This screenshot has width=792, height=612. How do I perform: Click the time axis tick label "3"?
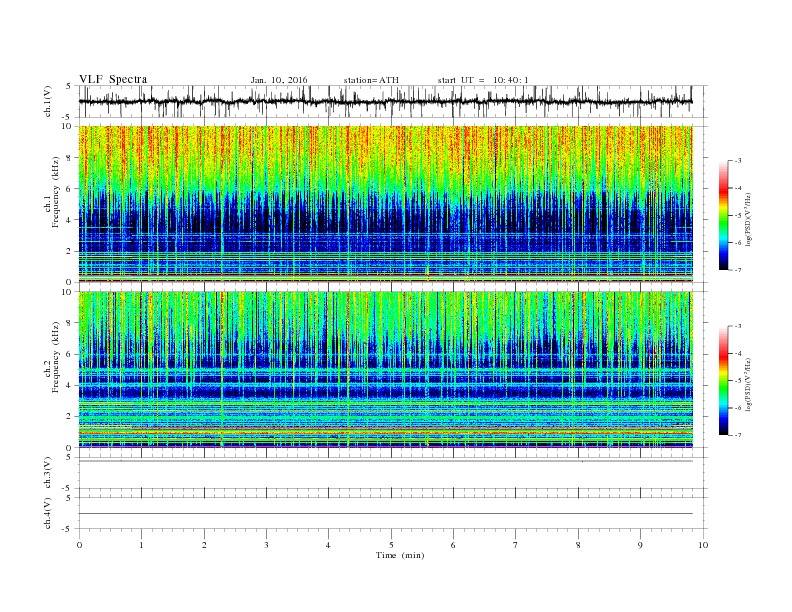click(x=266, y=545)
